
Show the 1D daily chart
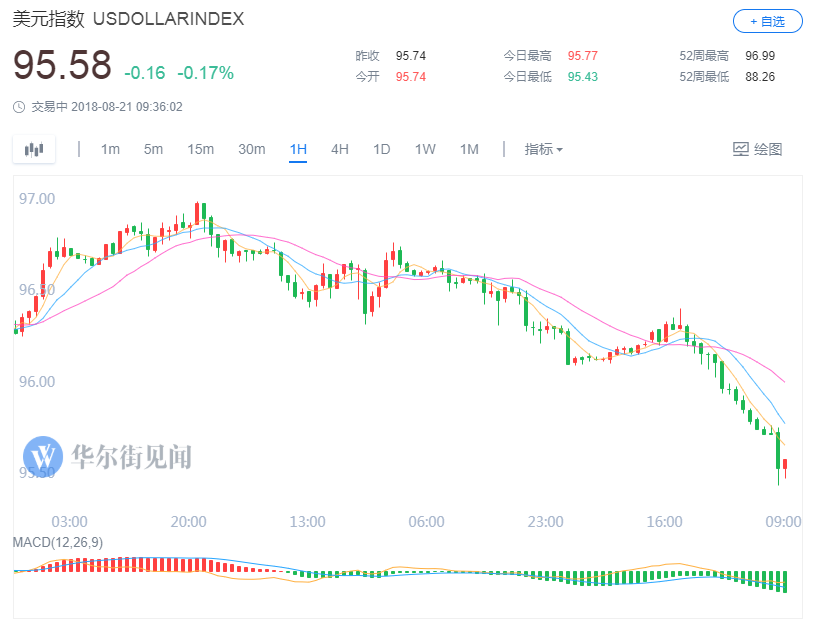click(x=382, y=149)
